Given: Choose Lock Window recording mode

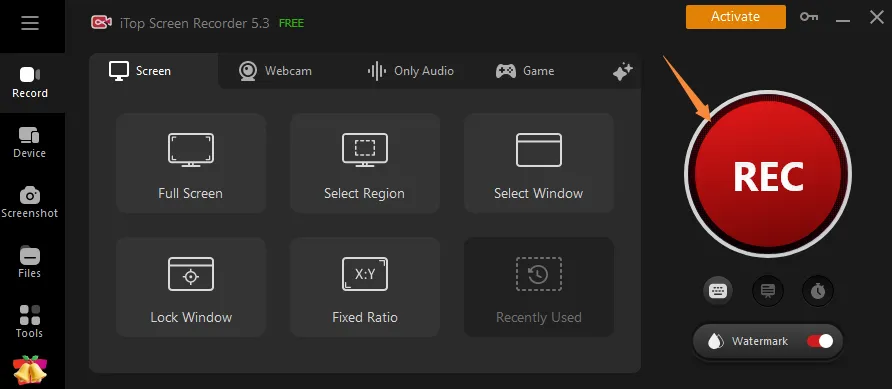Looking at the screenshot, I should click(191, 287).
